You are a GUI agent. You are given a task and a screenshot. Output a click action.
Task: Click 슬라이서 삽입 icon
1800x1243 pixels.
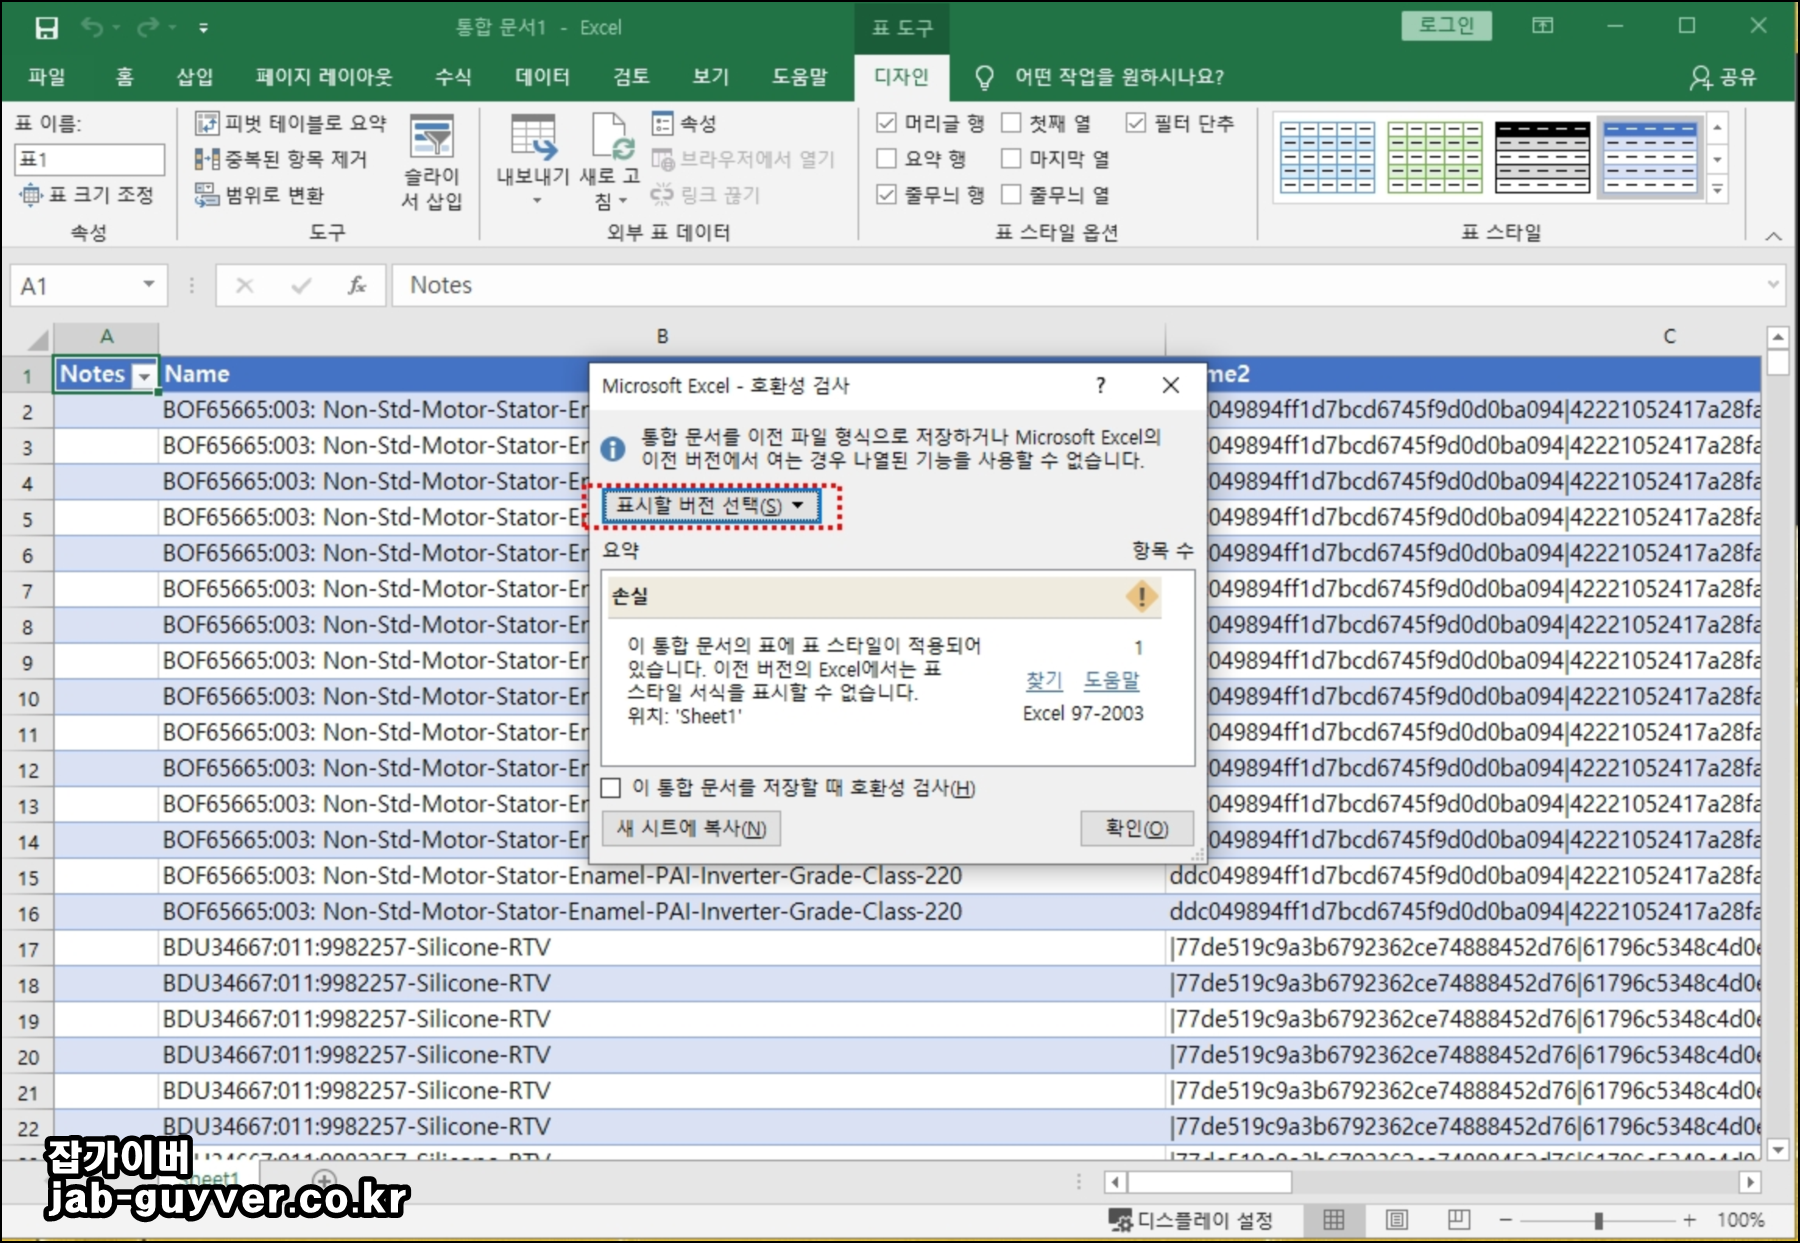point(432,136)
